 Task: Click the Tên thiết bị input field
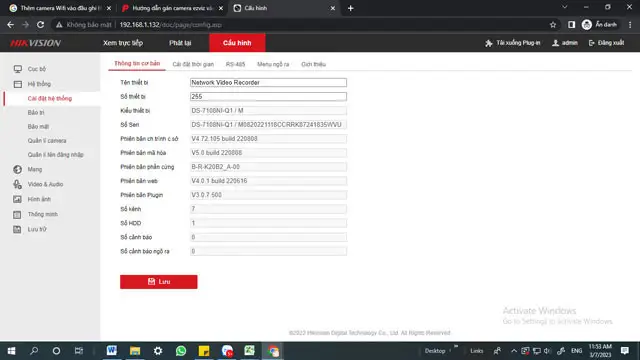pos(268,82)
